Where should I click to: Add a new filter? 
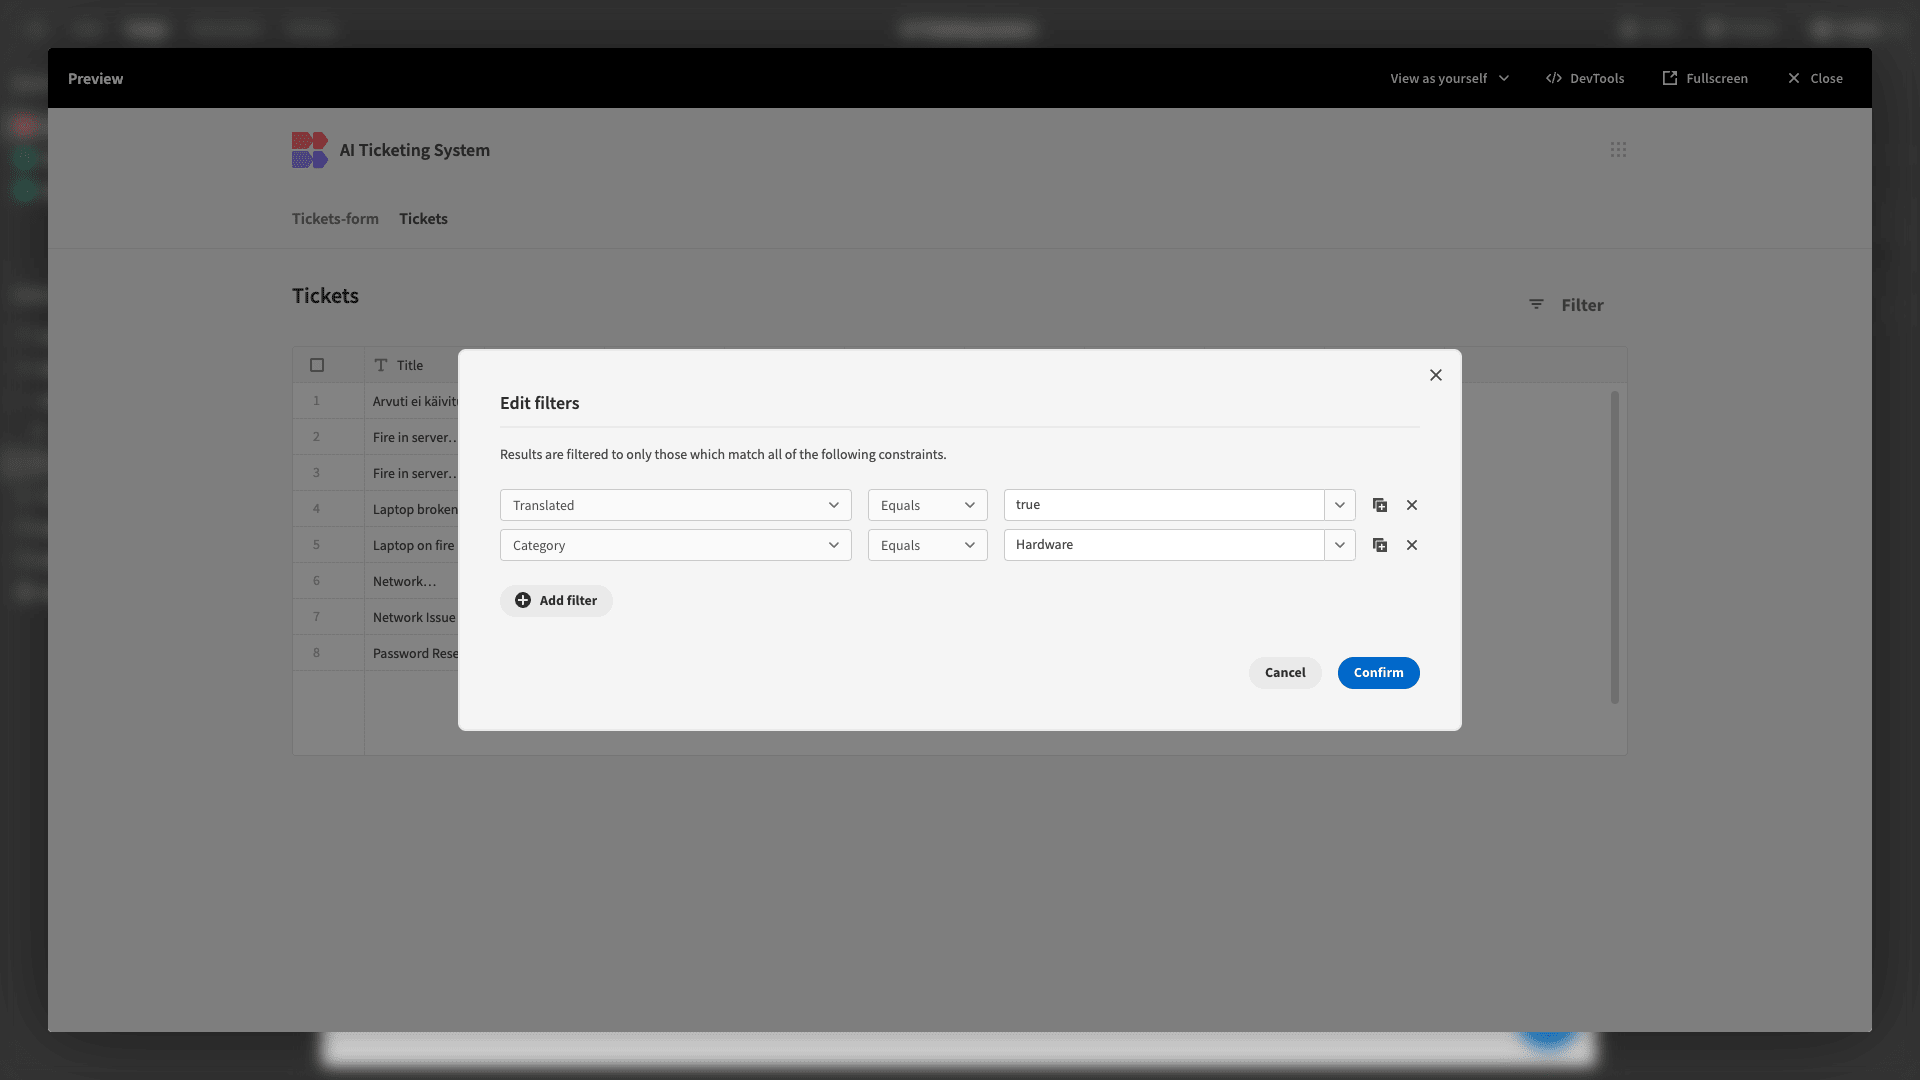(x=556, y=601)
